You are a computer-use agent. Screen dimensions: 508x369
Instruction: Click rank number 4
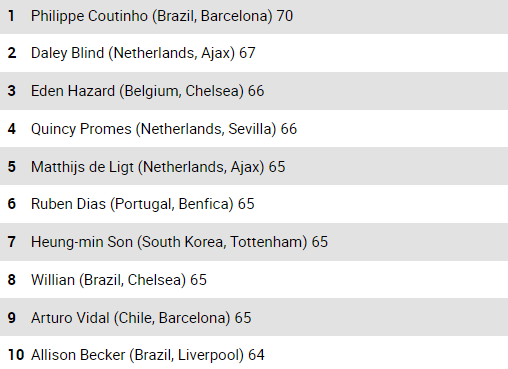coord(12,129)
